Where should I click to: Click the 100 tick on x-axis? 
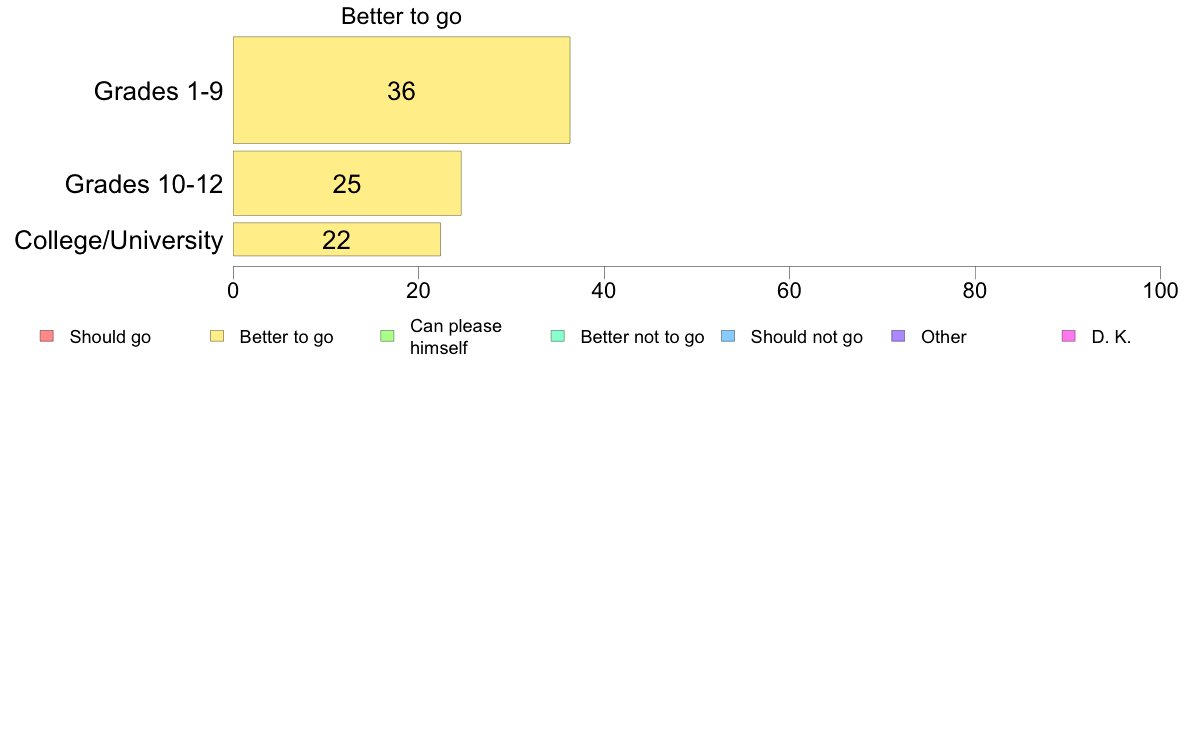pos(1160,291)
